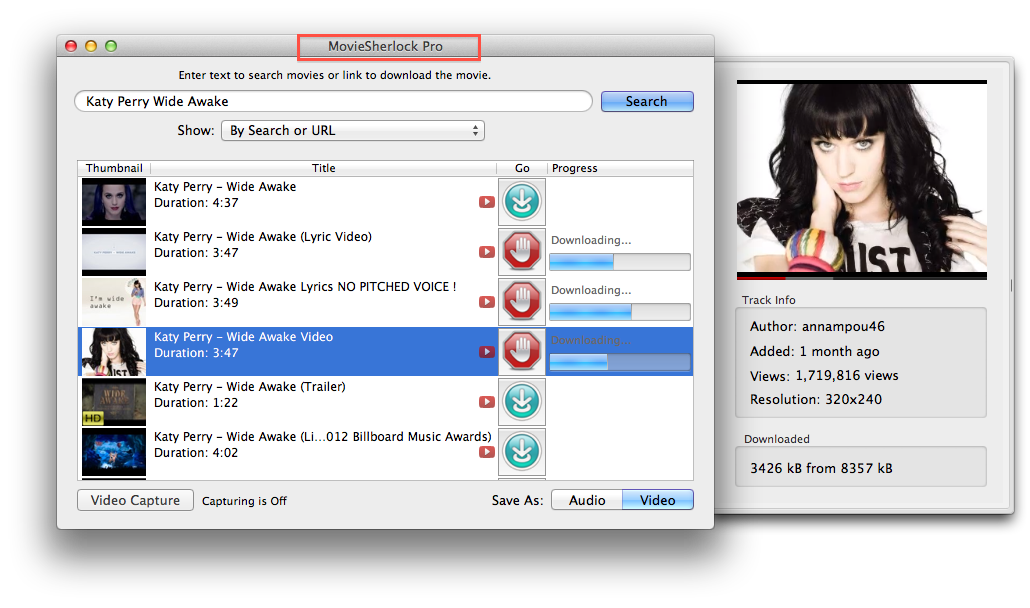Open YouTube icon for Wide Awake Video row
Screen dimensions: 1030x608
(x=487, y=352)
